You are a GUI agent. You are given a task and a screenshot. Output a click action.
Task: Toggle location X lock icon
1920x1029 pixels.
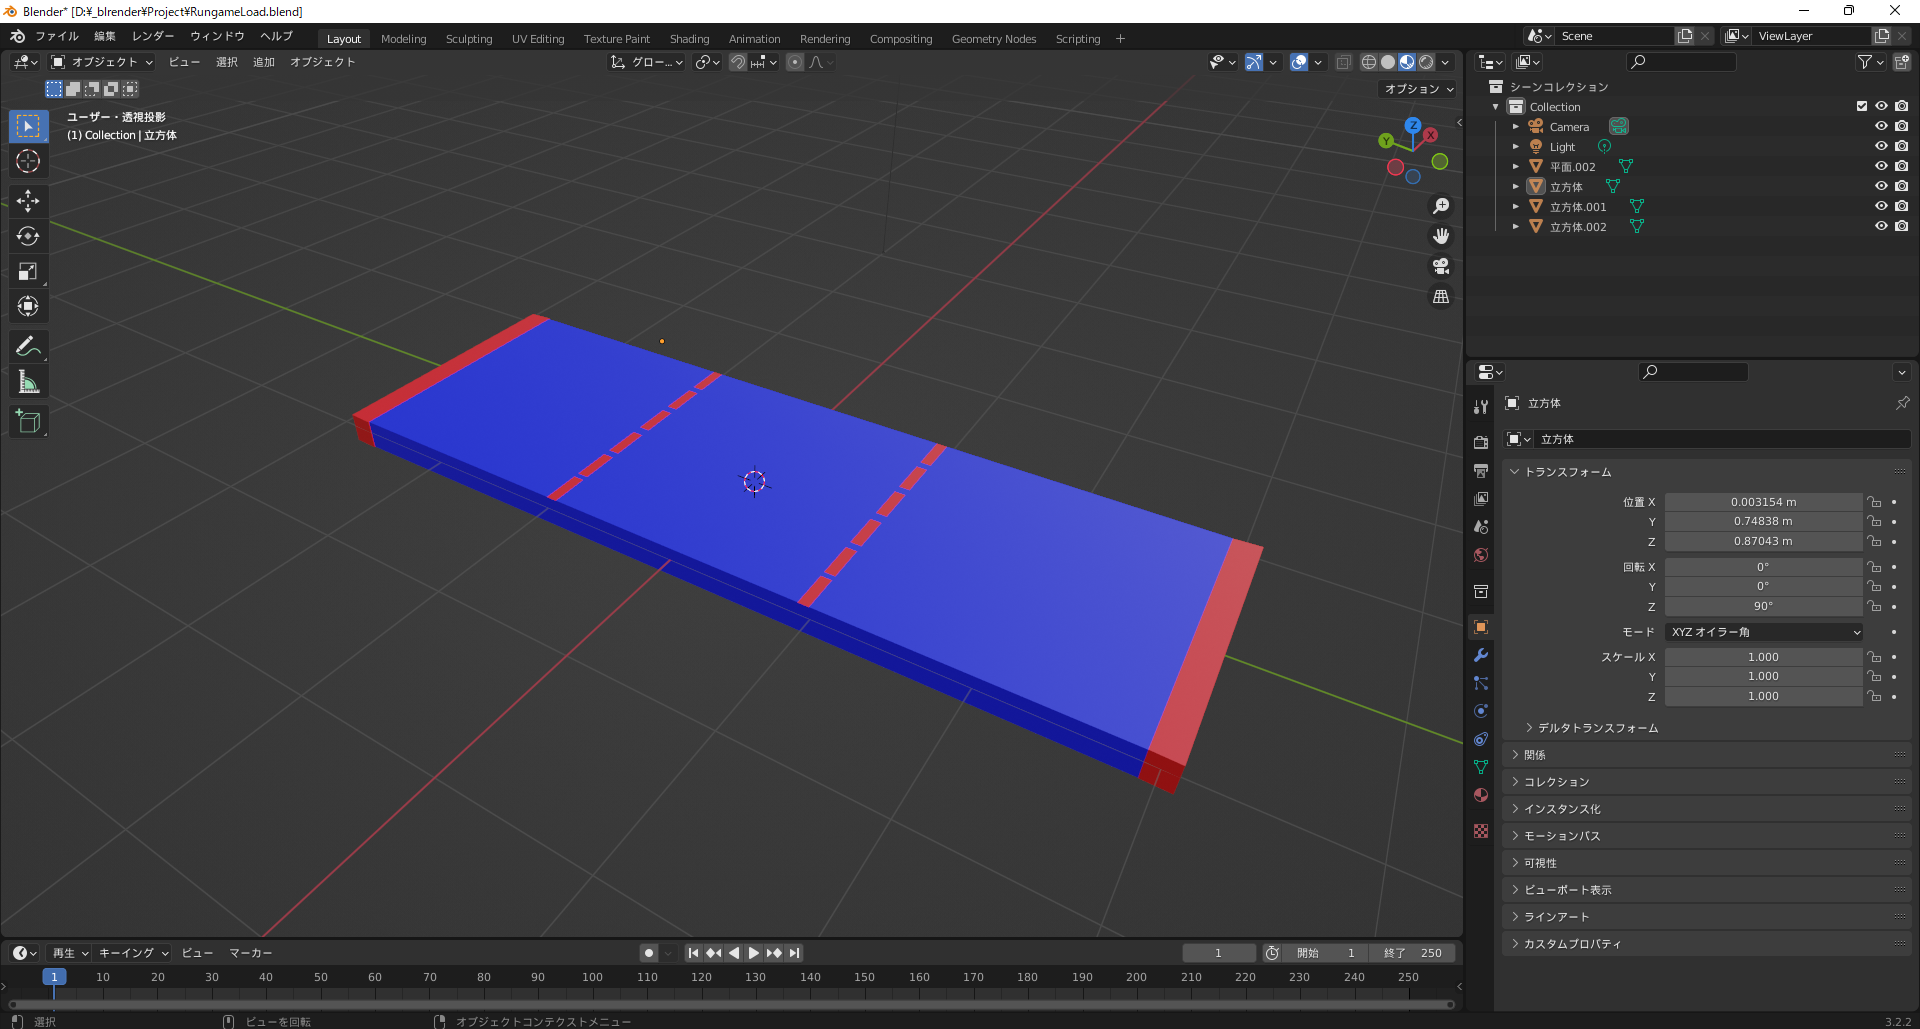(x=1874, y=502)
